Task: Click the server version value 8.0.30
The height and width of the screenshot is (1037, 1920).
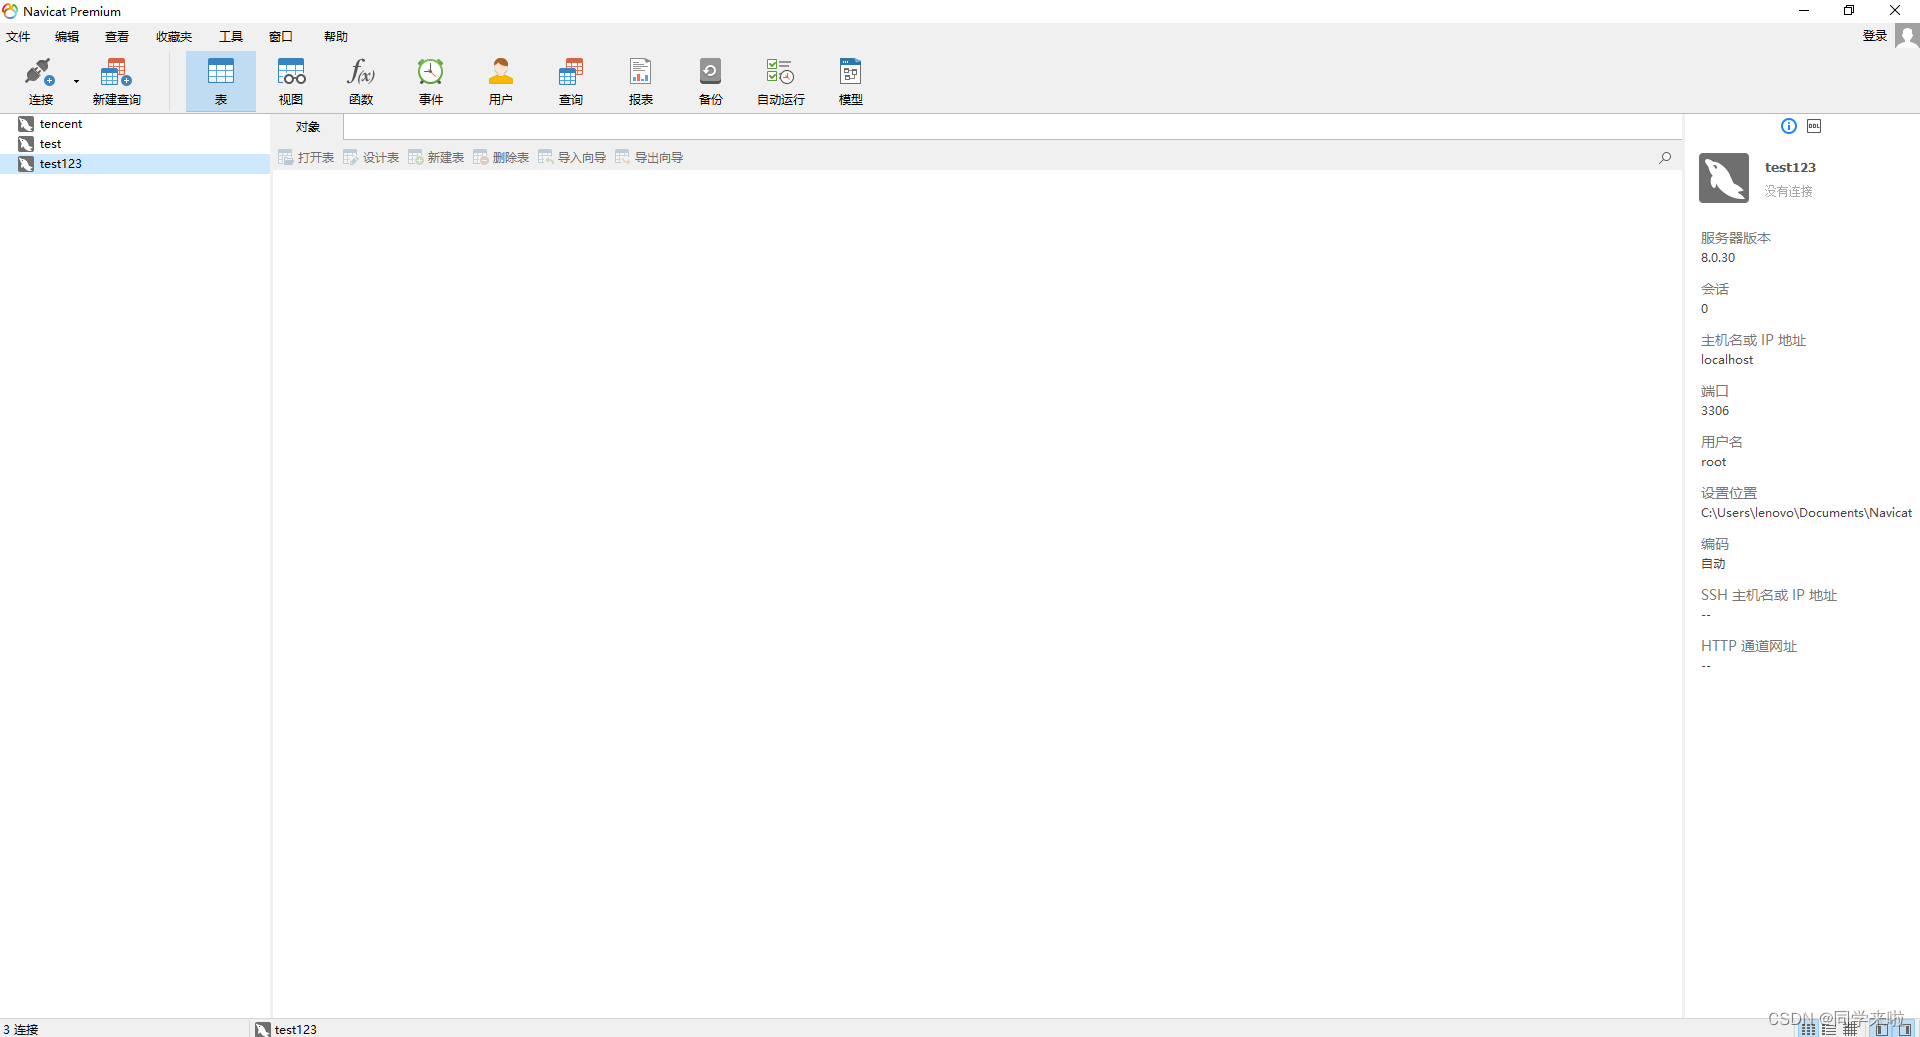Action: (1718, 258)
